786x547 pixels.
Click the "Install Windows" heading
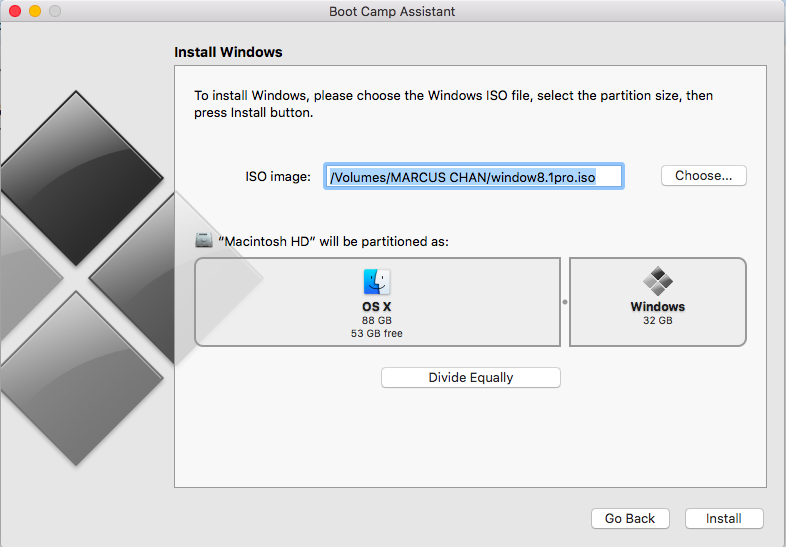click(228, 52)
